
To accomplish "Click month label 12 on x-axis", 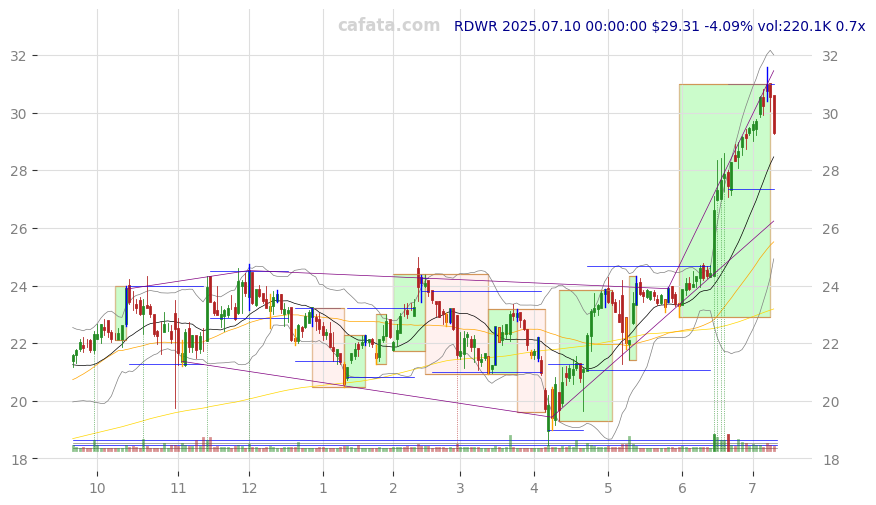I will pyautogui.click(x=249, y=488).
